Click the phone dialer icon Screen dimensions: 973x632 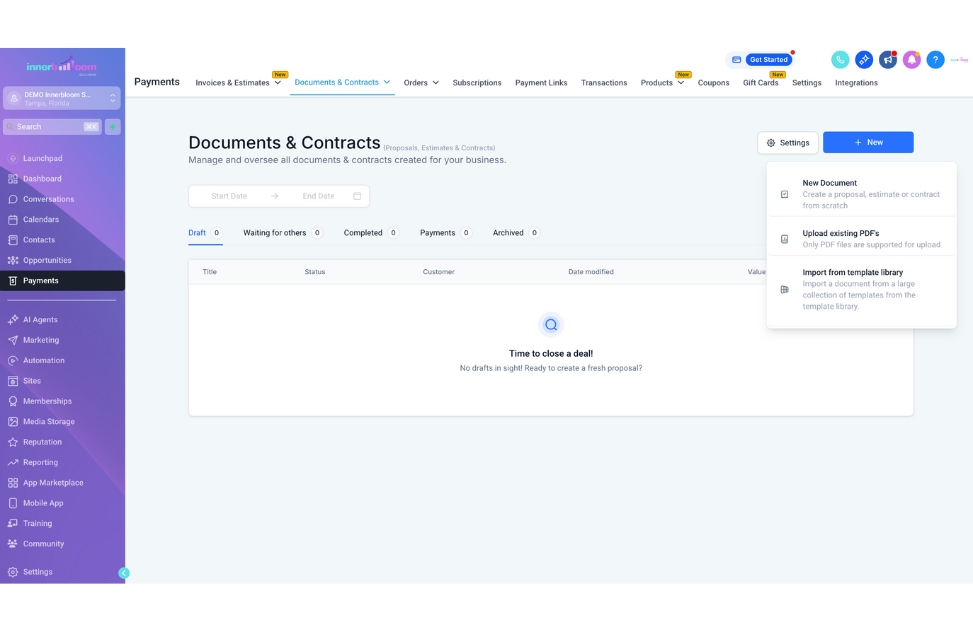click(x=840, y=60)
